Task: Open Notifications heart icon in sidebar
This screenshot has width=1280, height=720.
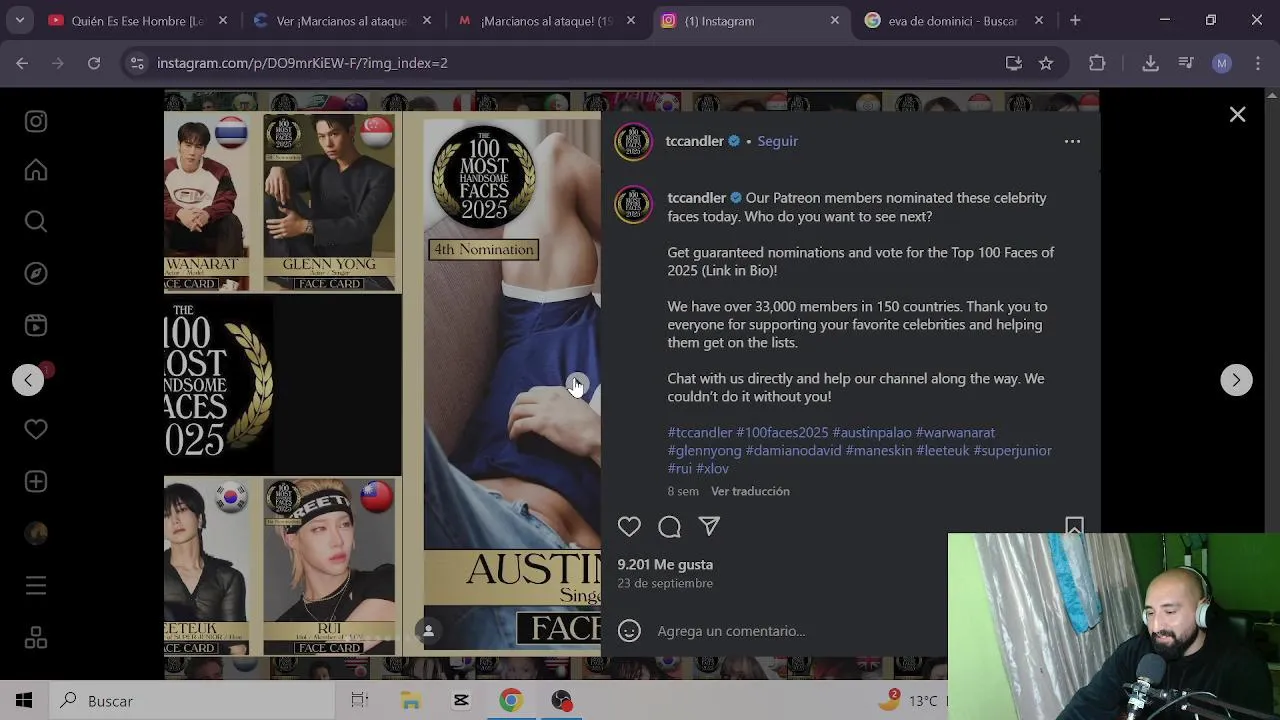Action: tap(36, 429)
